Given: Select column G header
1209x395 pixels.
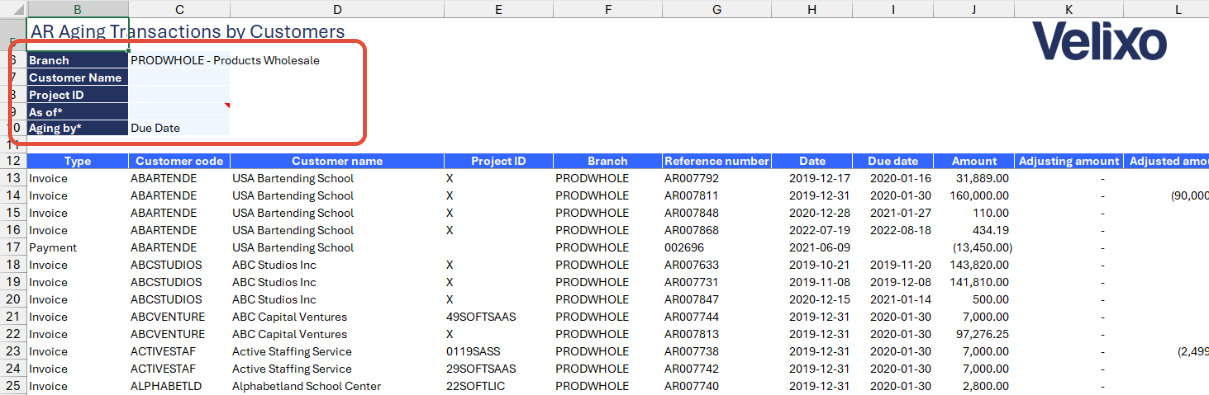Looking at the screenshot, I should click(716, 9).
